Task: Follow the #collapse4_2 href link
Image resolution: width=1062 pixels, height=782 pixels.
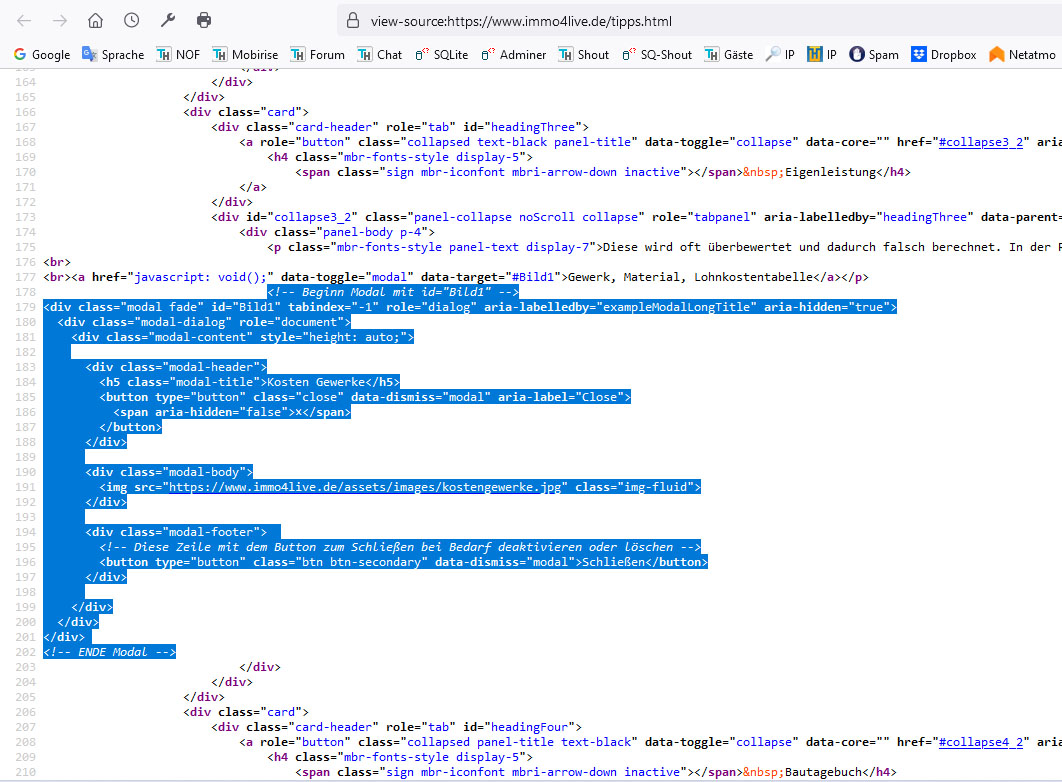Action: click(x=981, y=742)
